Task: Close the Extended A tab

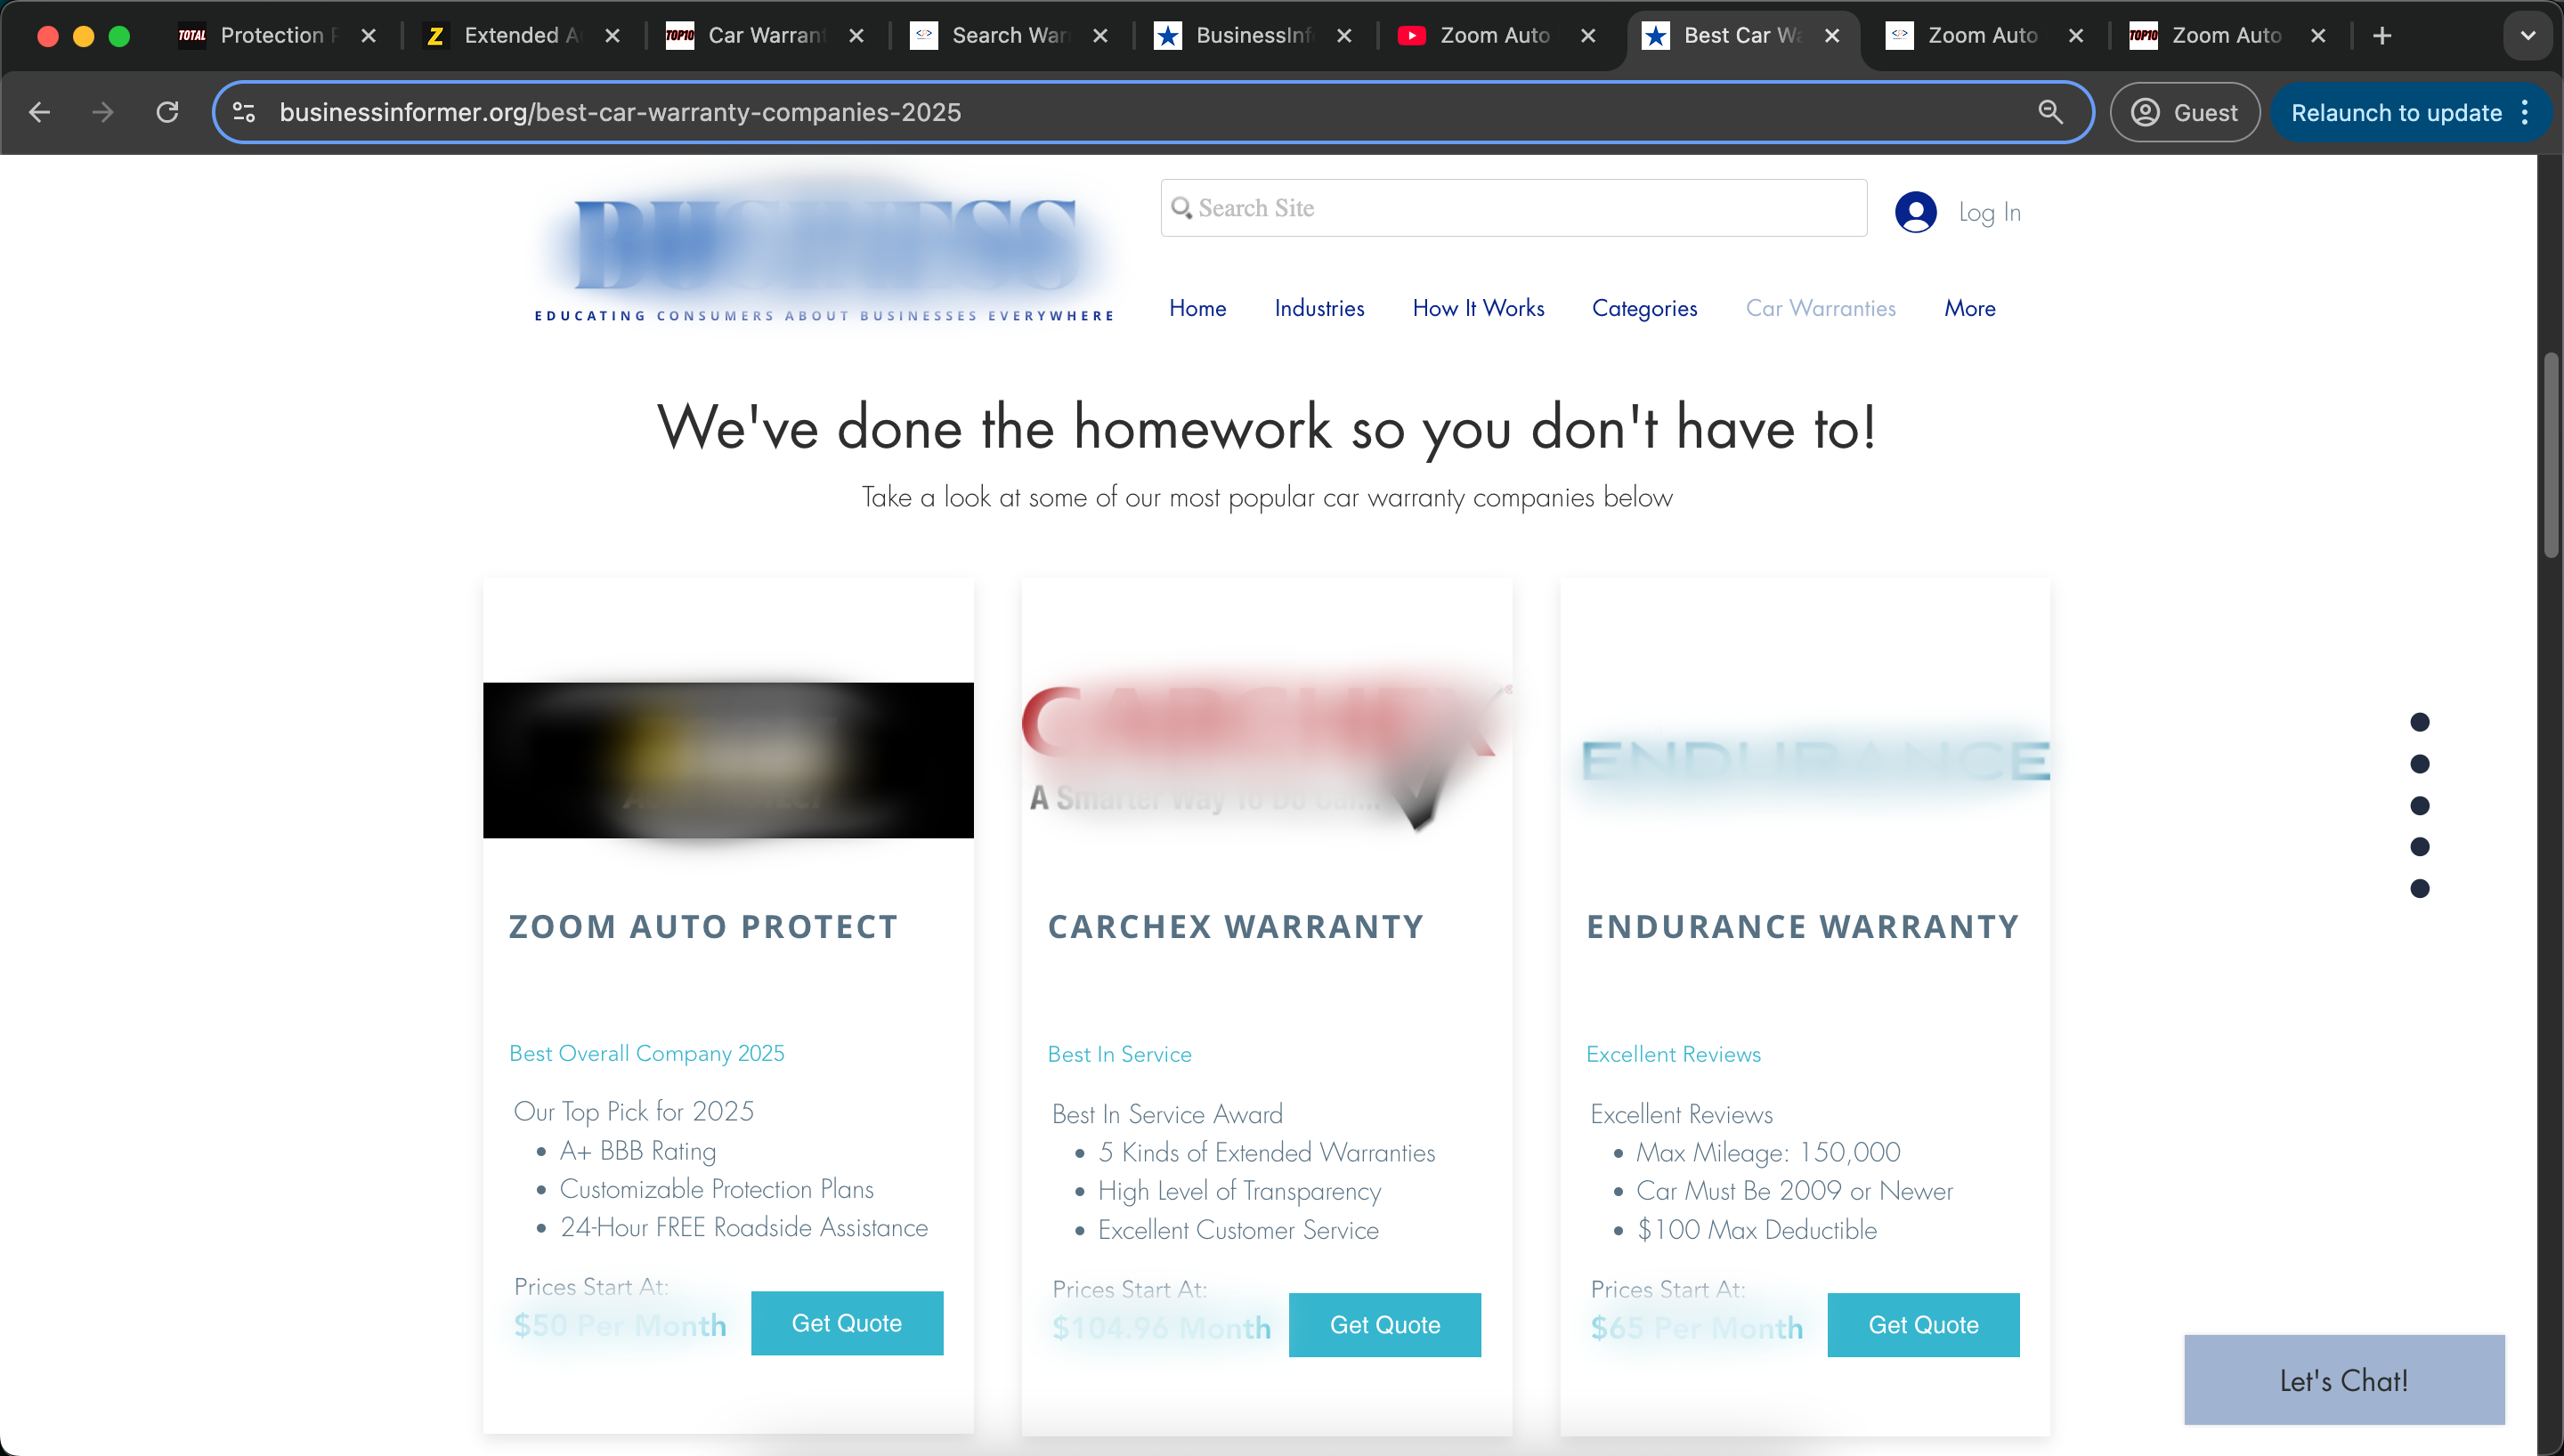Action: click(x=612, y=36)
